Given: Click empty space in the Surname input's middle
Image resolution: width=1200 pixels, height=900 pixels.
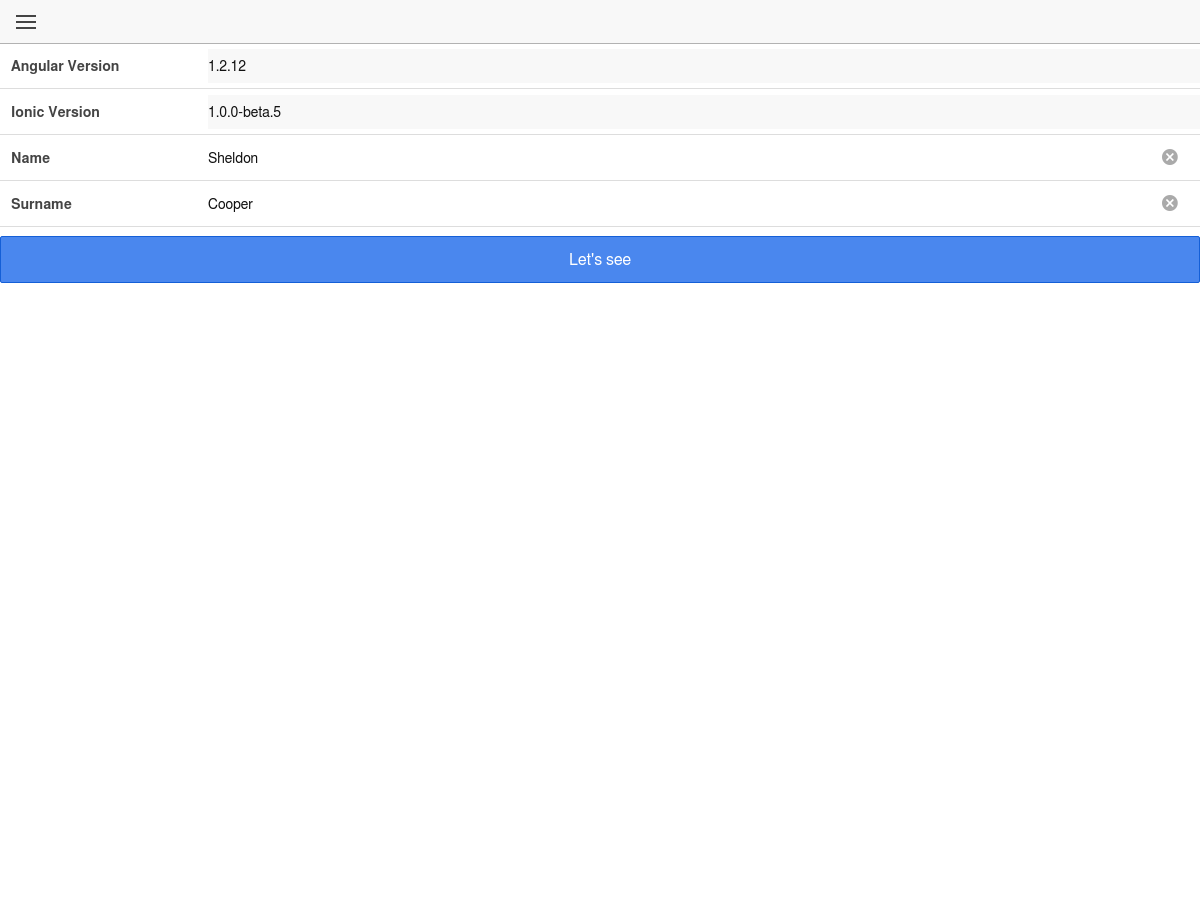Looking at the screenshot, I should pos(680,204).
